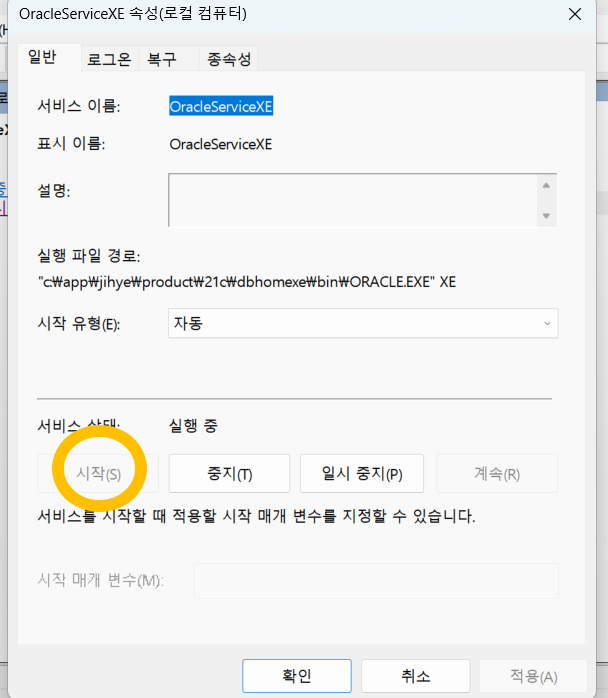Cancel with the 취소 button
The width and height of the screenshot is (608, 698).
(x=415, y=676)
